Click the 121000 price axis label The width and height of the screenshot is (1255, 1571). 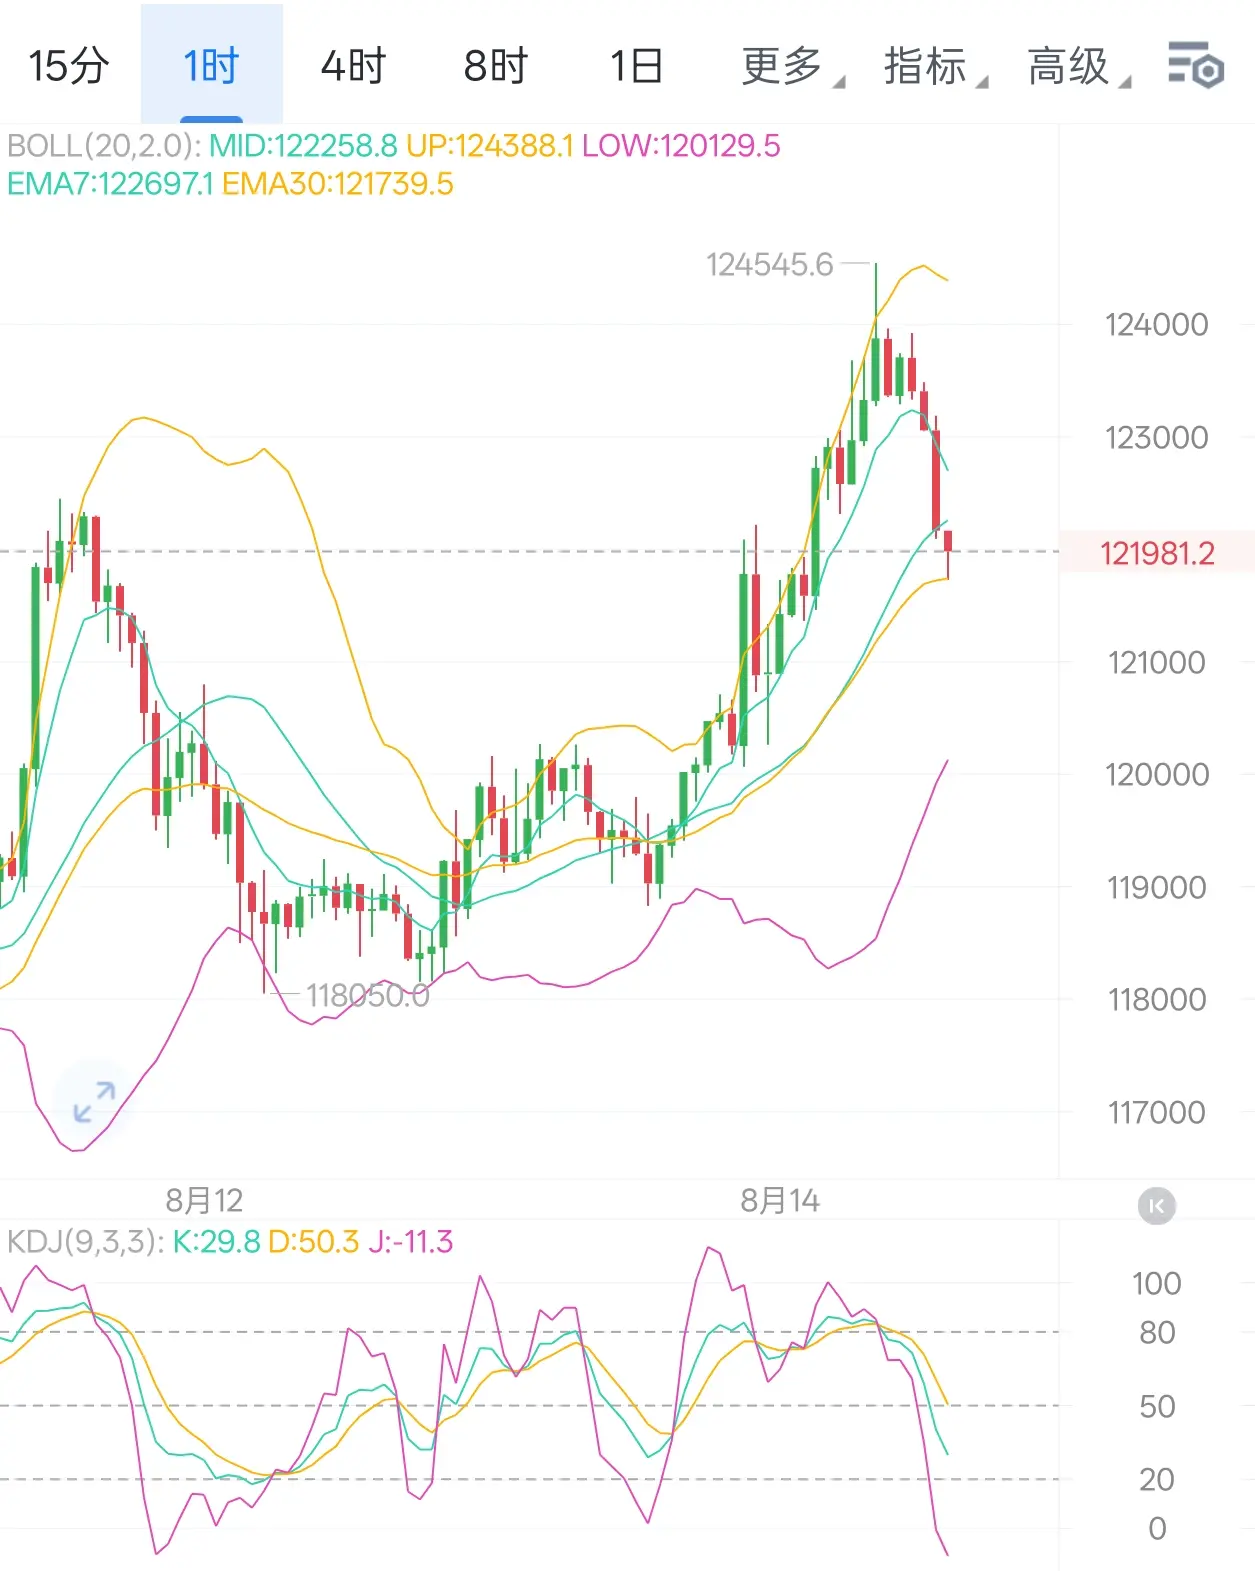[x=1157, y=663]
